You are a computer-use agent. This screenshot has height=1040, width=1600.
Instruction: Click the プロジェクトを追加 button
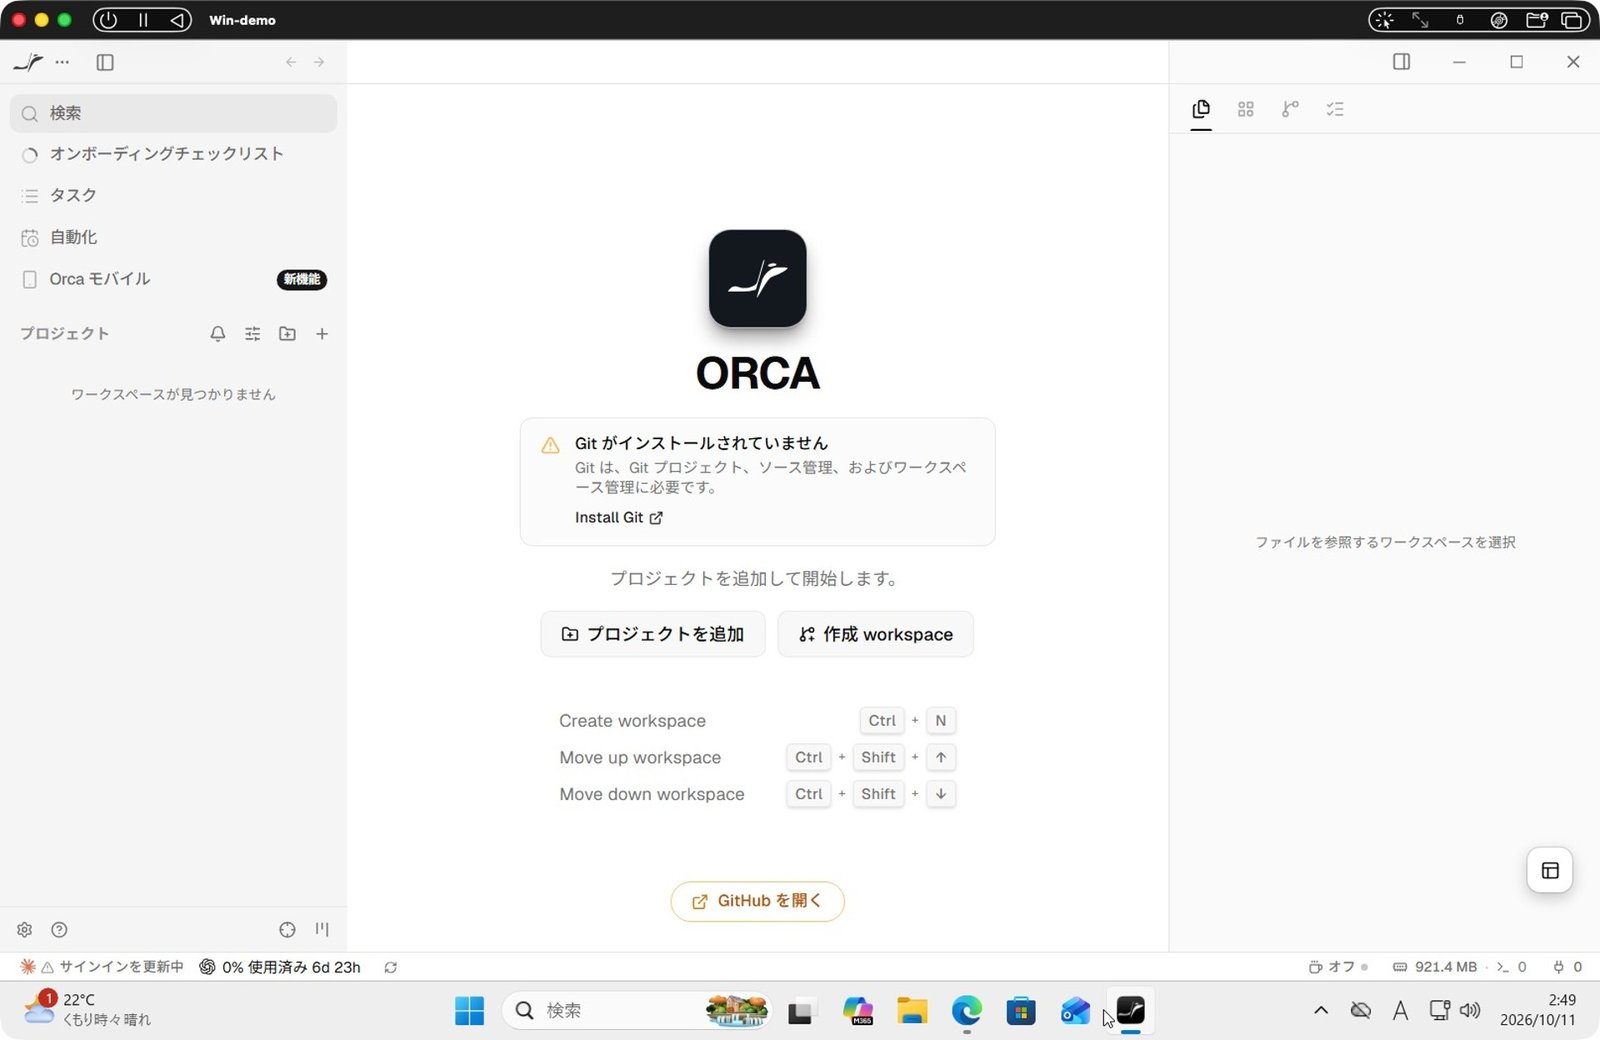[653, 634]
